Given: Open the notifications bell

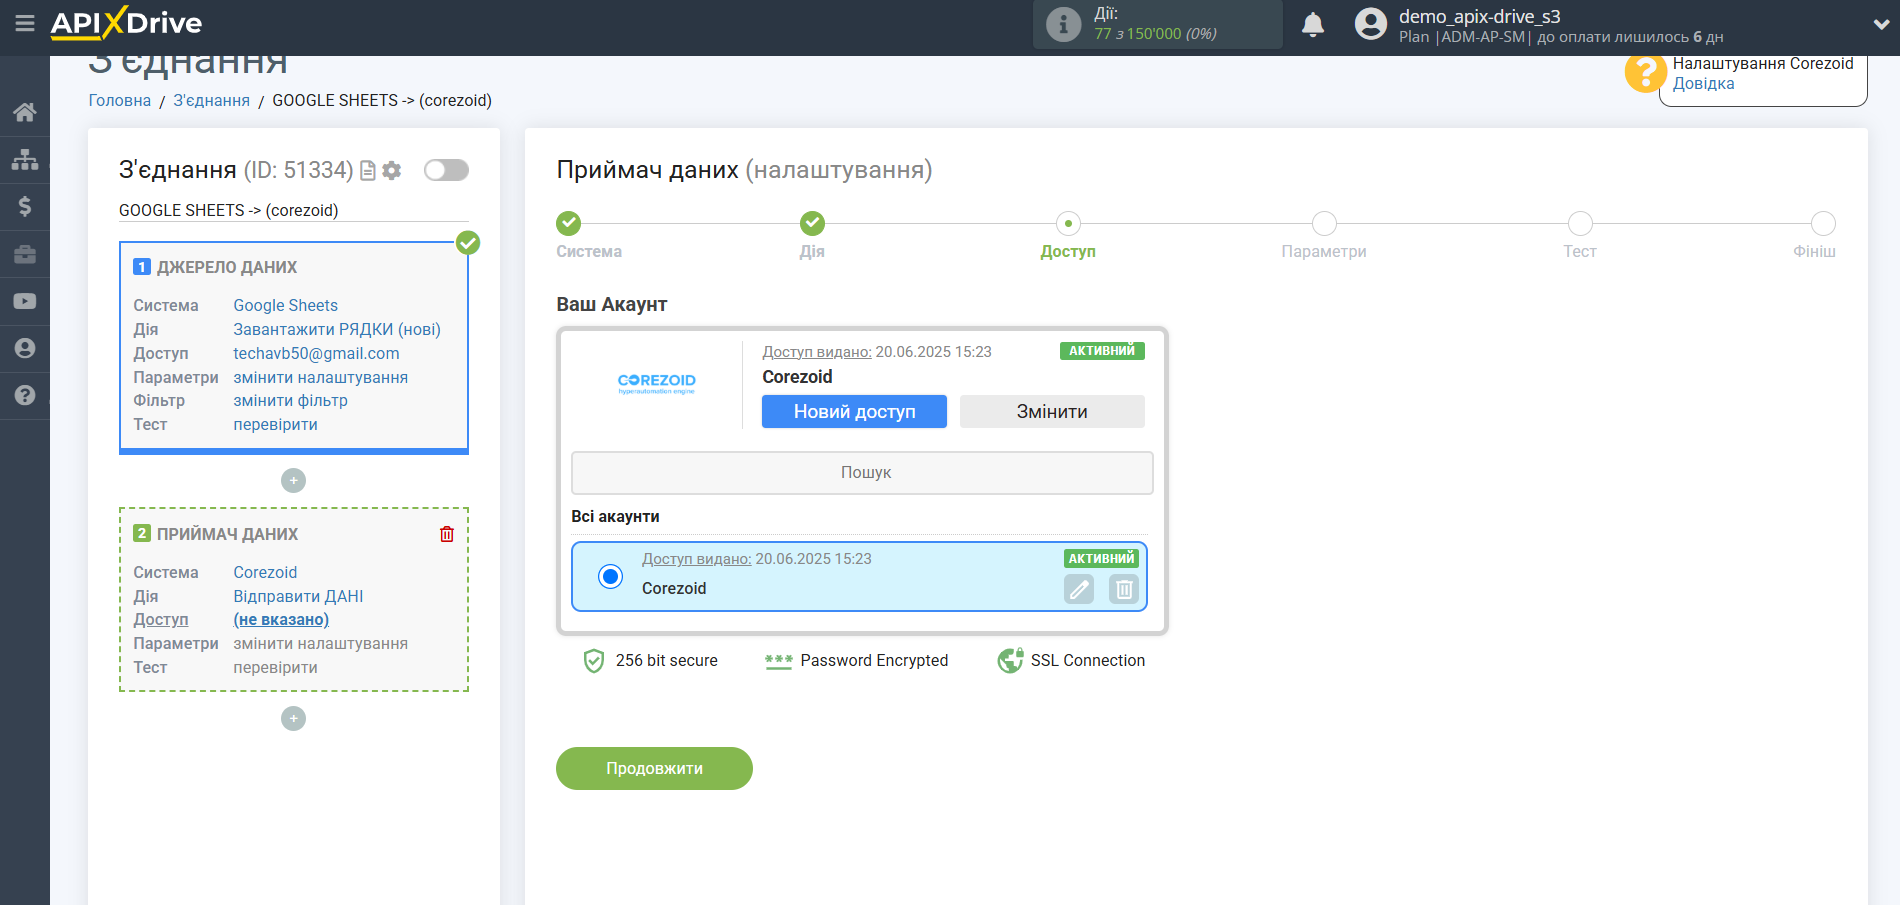Looking at the screenshot, I should point(1313,24).
